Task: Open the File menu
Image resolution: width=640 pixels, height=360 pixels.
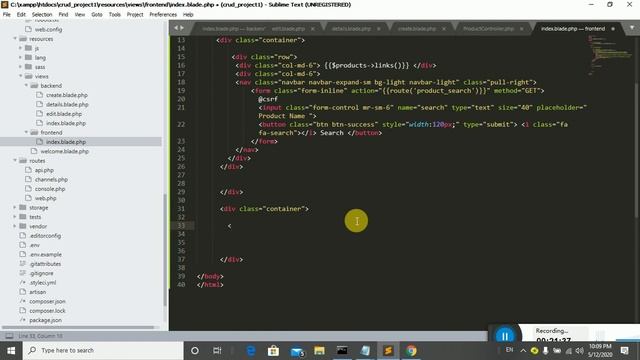Action: 7,14
